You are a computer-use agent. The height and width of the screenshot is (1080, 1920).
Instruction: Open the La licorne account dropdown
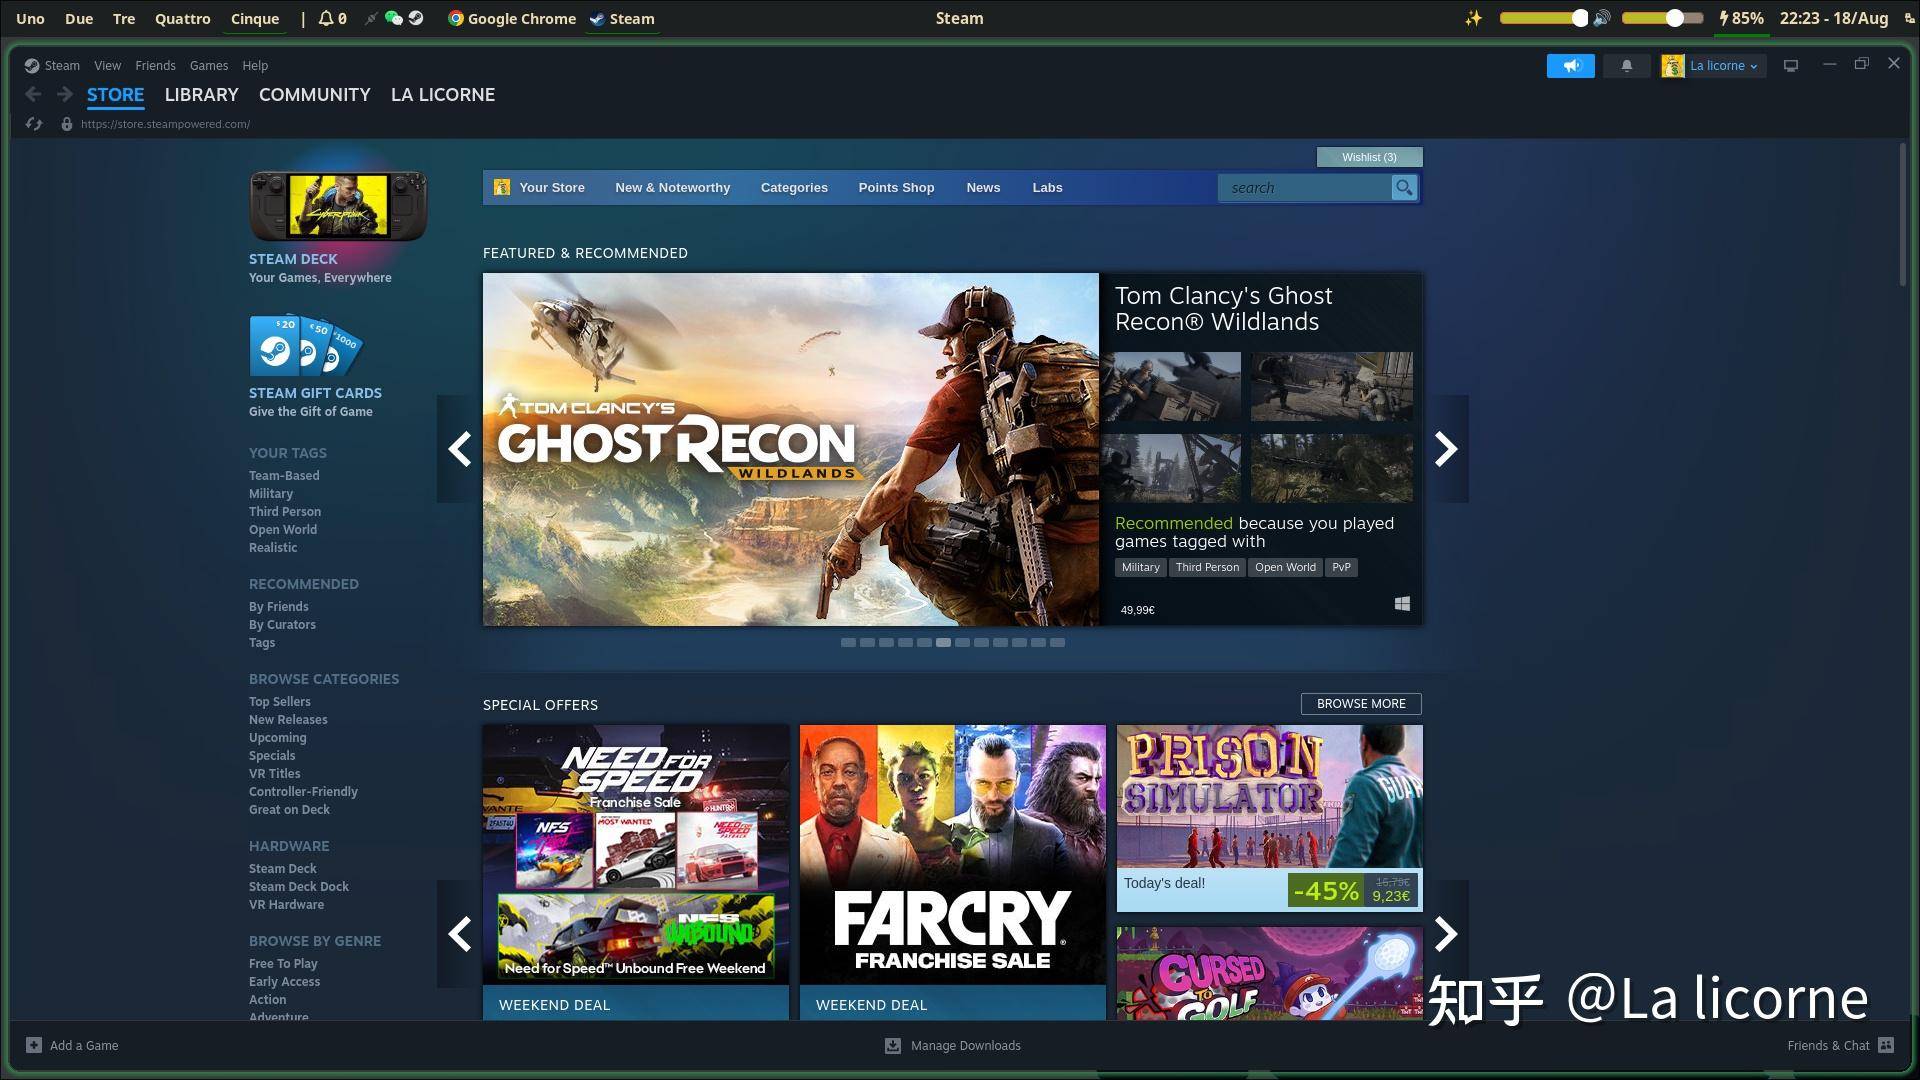(x=1723, y=66)
